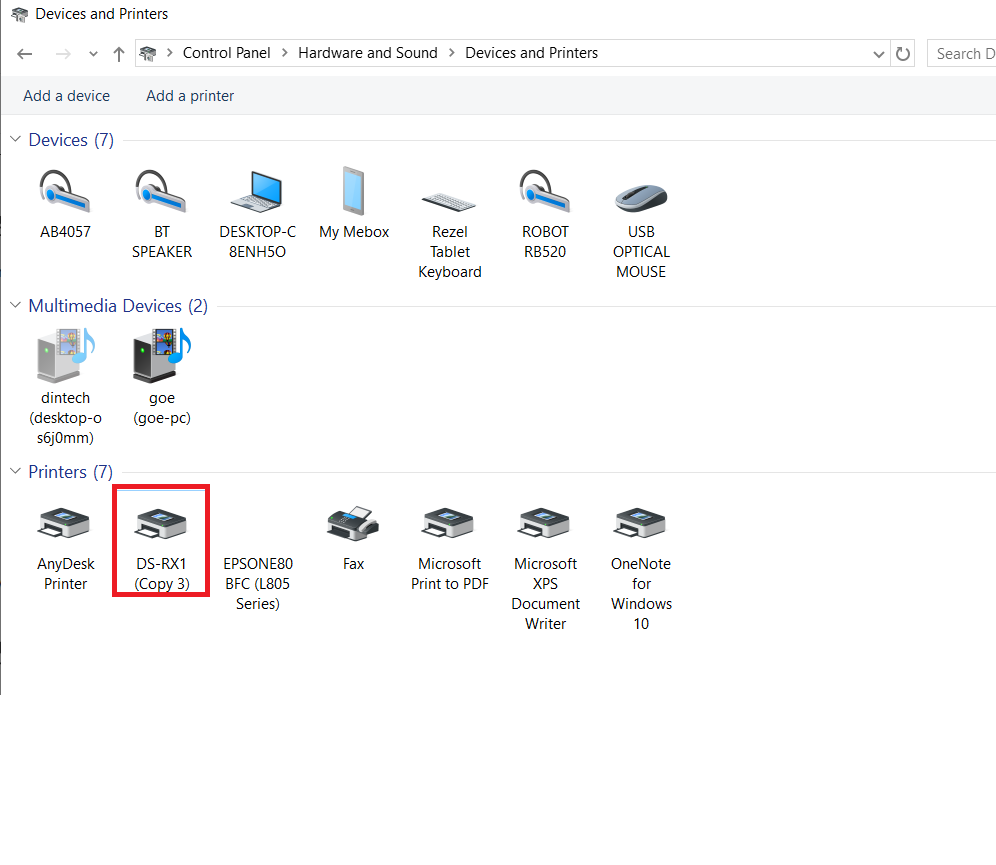Collapse the Multimedia Devices (2) group
Image resolution: width=996 pixels, height=865 pixels.
click(16, 305)
